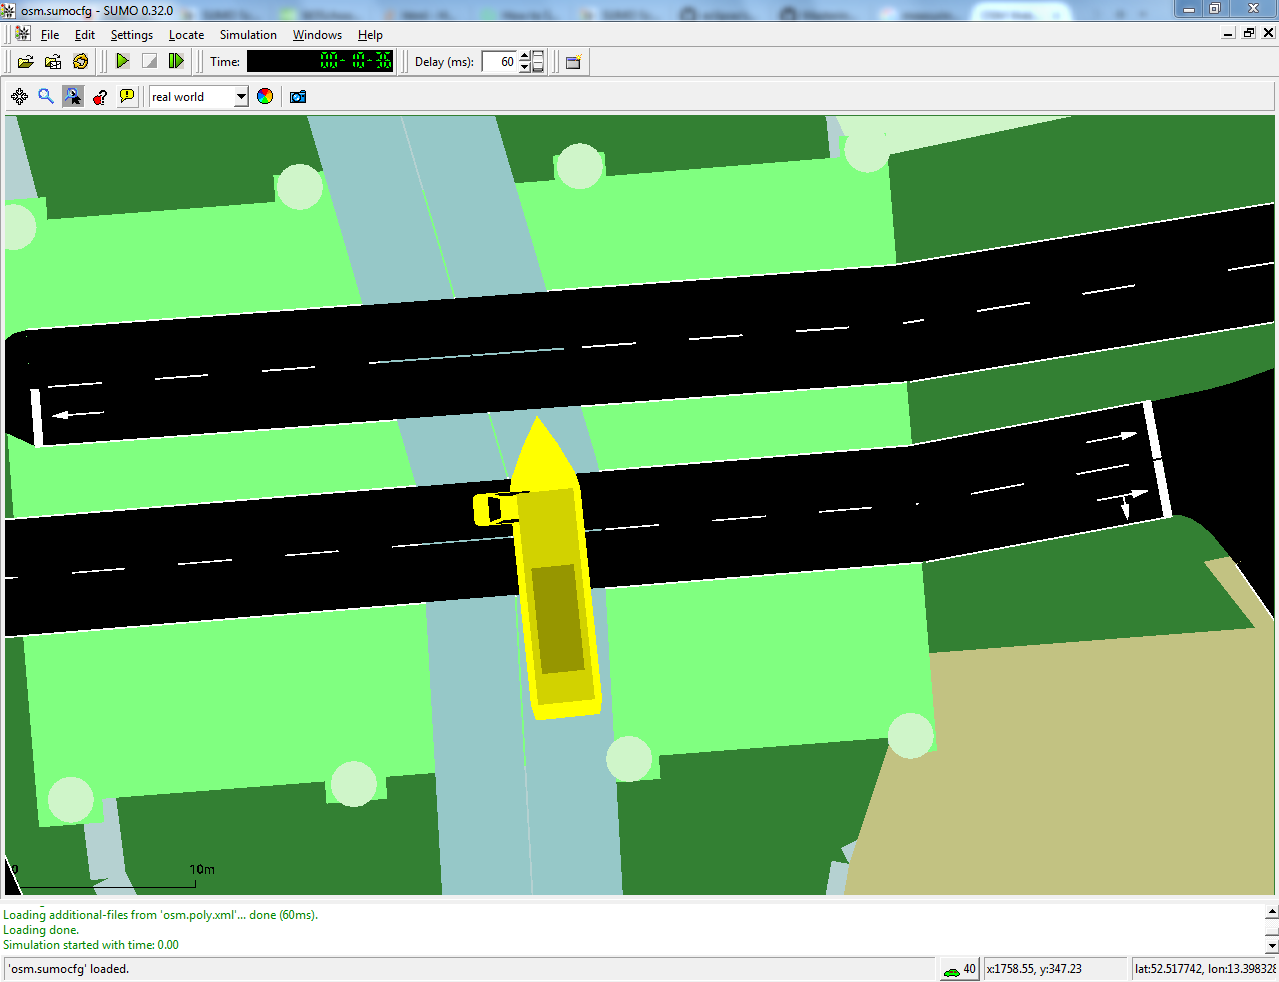The image size is (1279, 982).
Task: Click the Delay (ms) input field
Action: (x=499, y=62)
